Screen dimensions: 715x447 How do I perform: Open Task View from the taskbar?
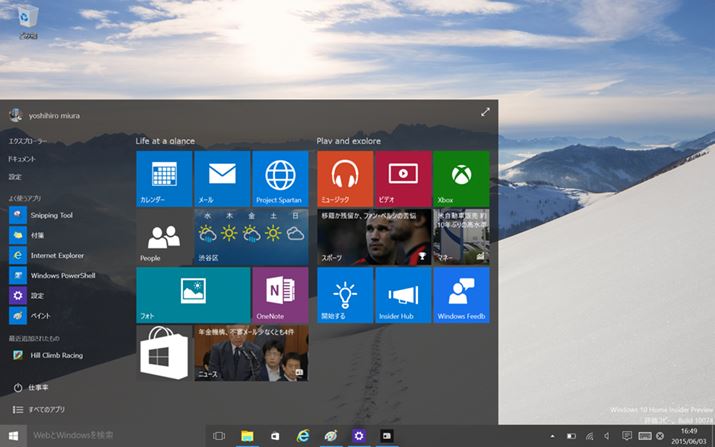tap(219, 436)
